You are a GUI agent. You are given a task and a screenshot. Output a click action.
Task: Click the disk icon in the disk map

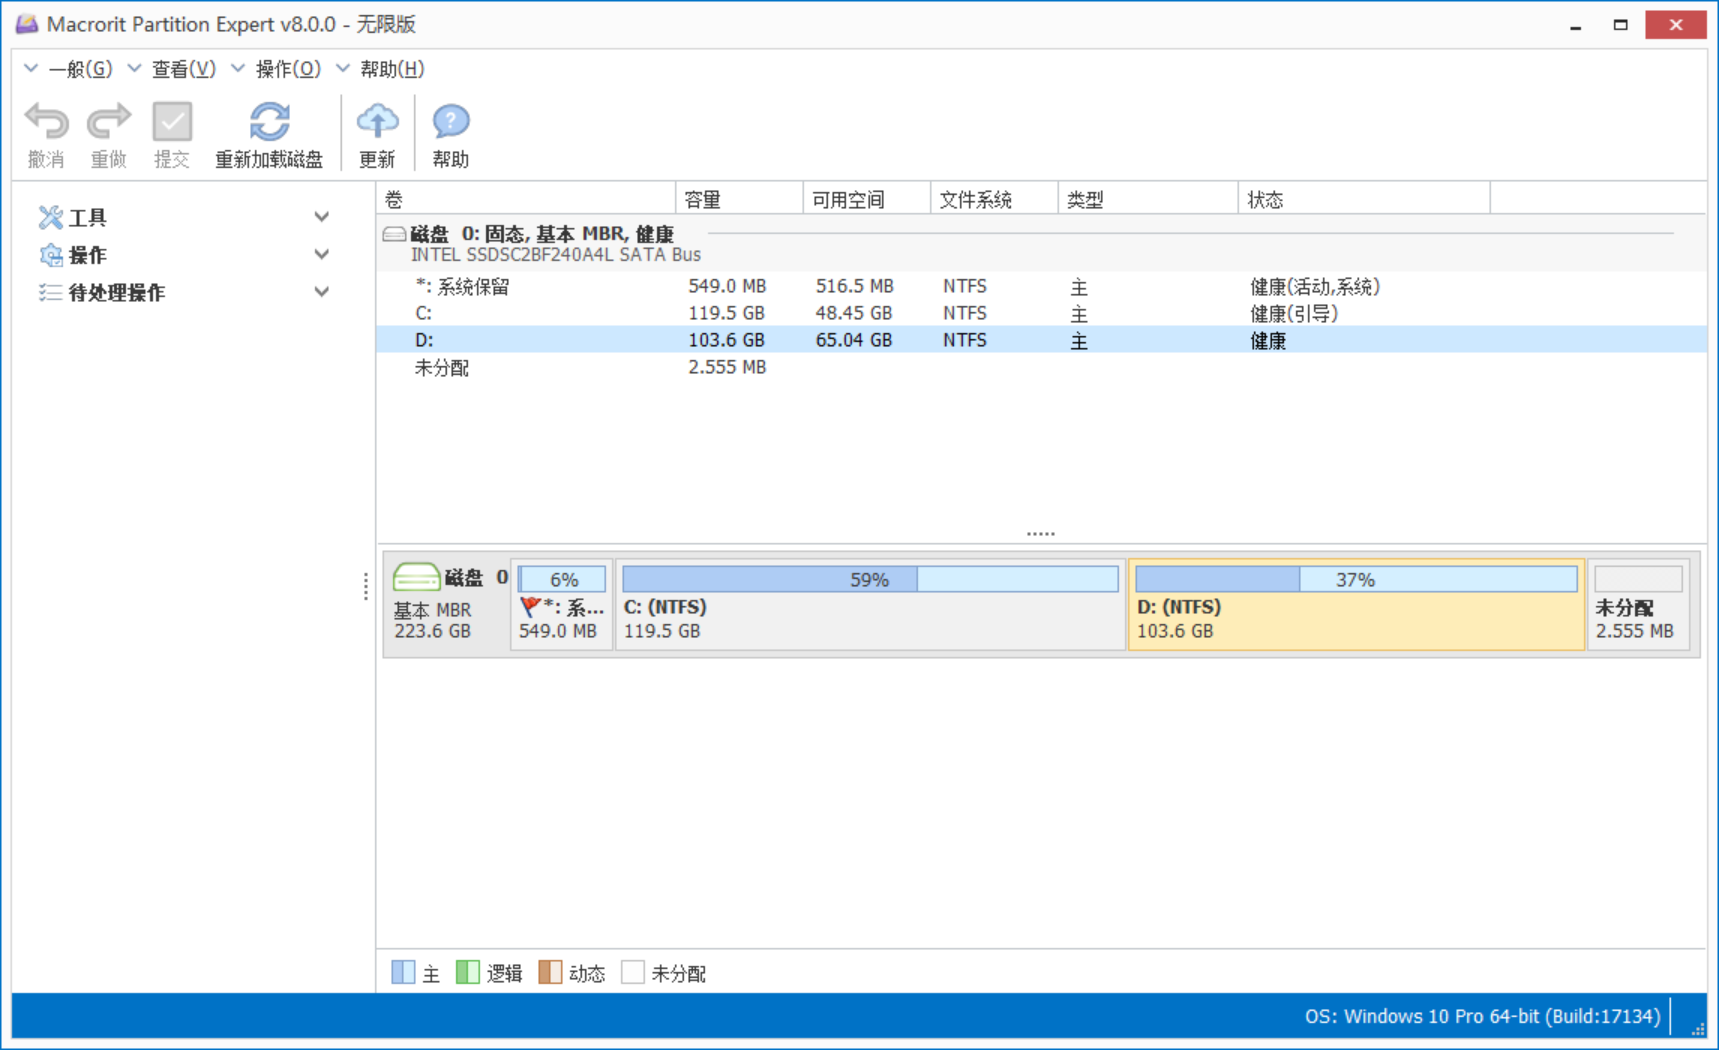click(416, 577)
